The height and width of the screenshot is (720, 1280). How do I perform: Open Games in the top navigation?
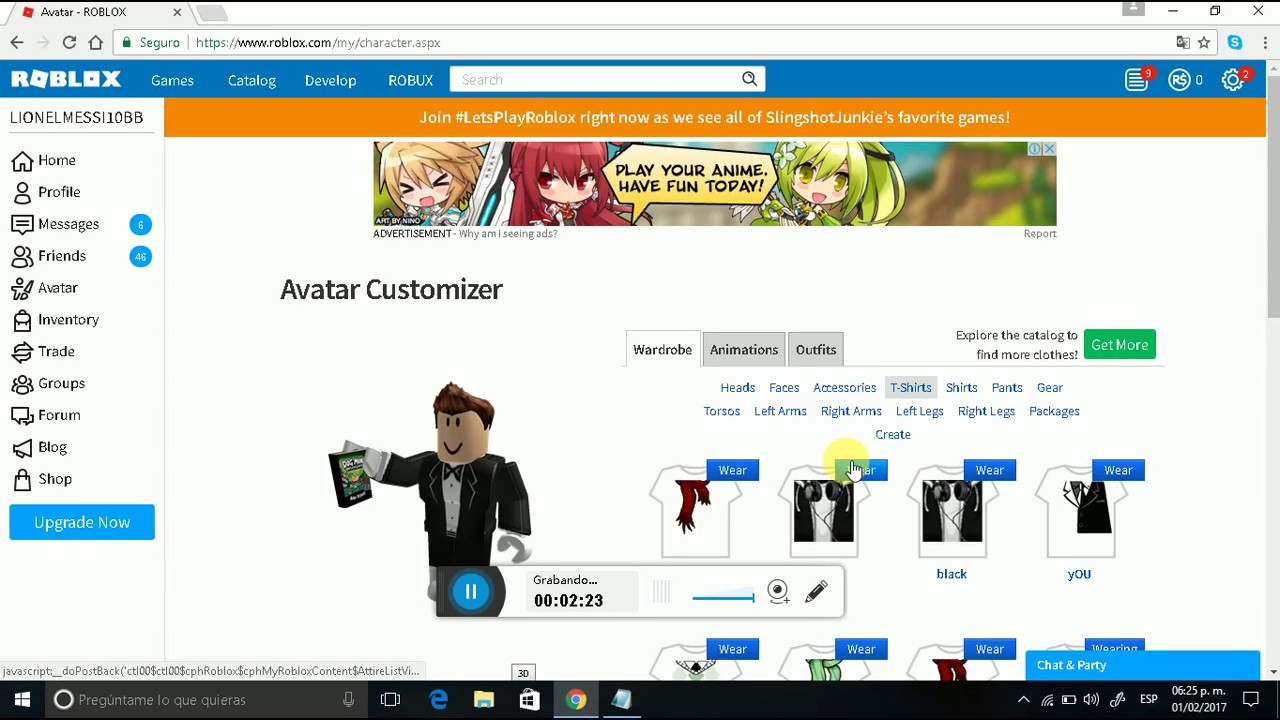(x=173, y=80)
